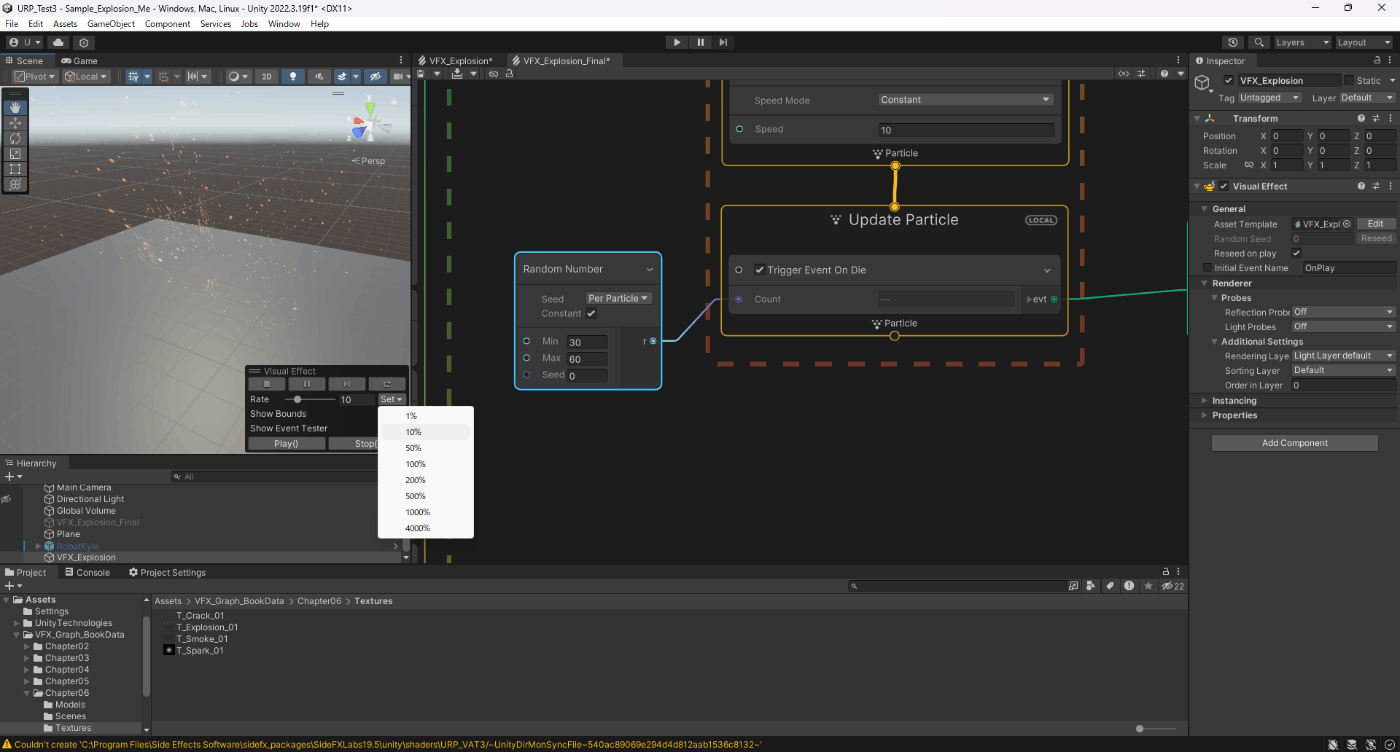1400x752 pixels.
Task: Select the Rotate tool in Scene
Action: tap(15, 138)
